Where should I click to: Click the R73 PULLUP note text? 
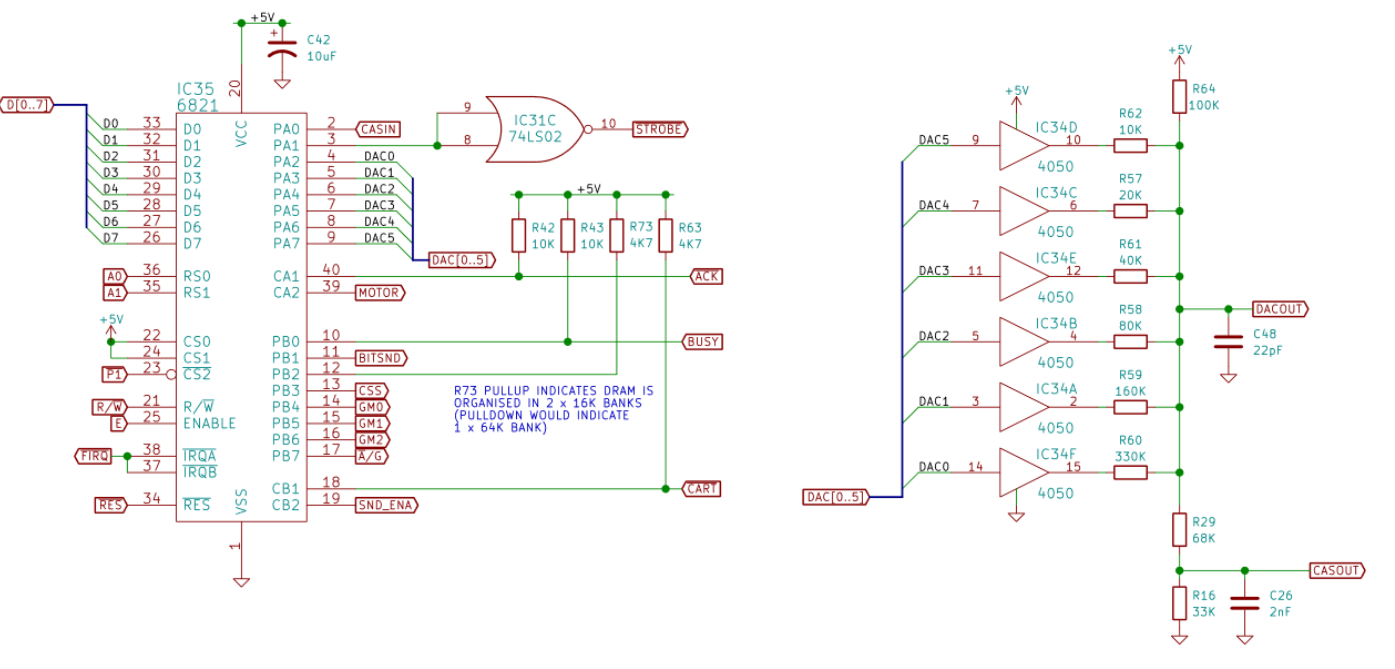pos(554,408)
